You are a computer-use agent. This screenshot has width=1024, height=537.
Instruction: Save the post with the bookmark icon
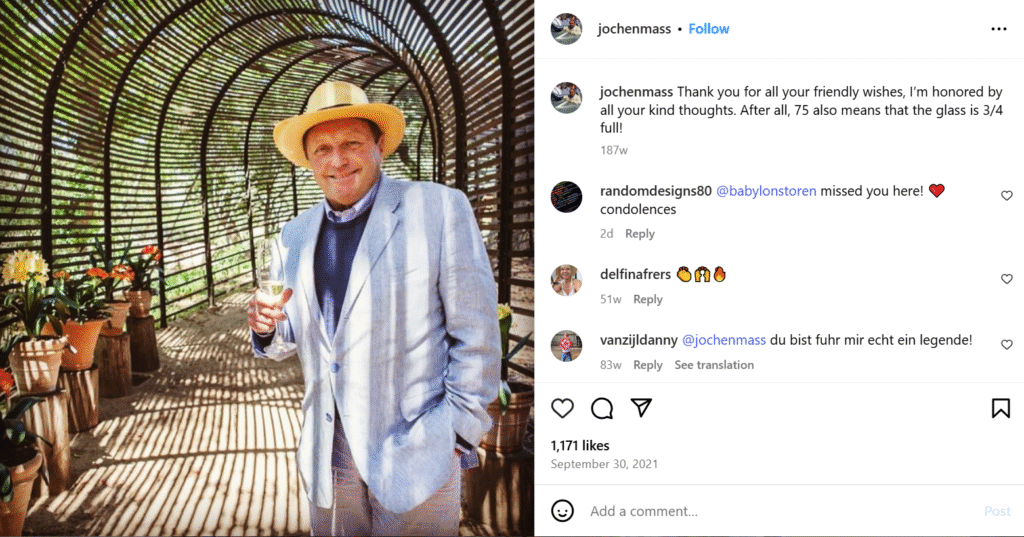pyautogui.click(x=1000, y=408)
